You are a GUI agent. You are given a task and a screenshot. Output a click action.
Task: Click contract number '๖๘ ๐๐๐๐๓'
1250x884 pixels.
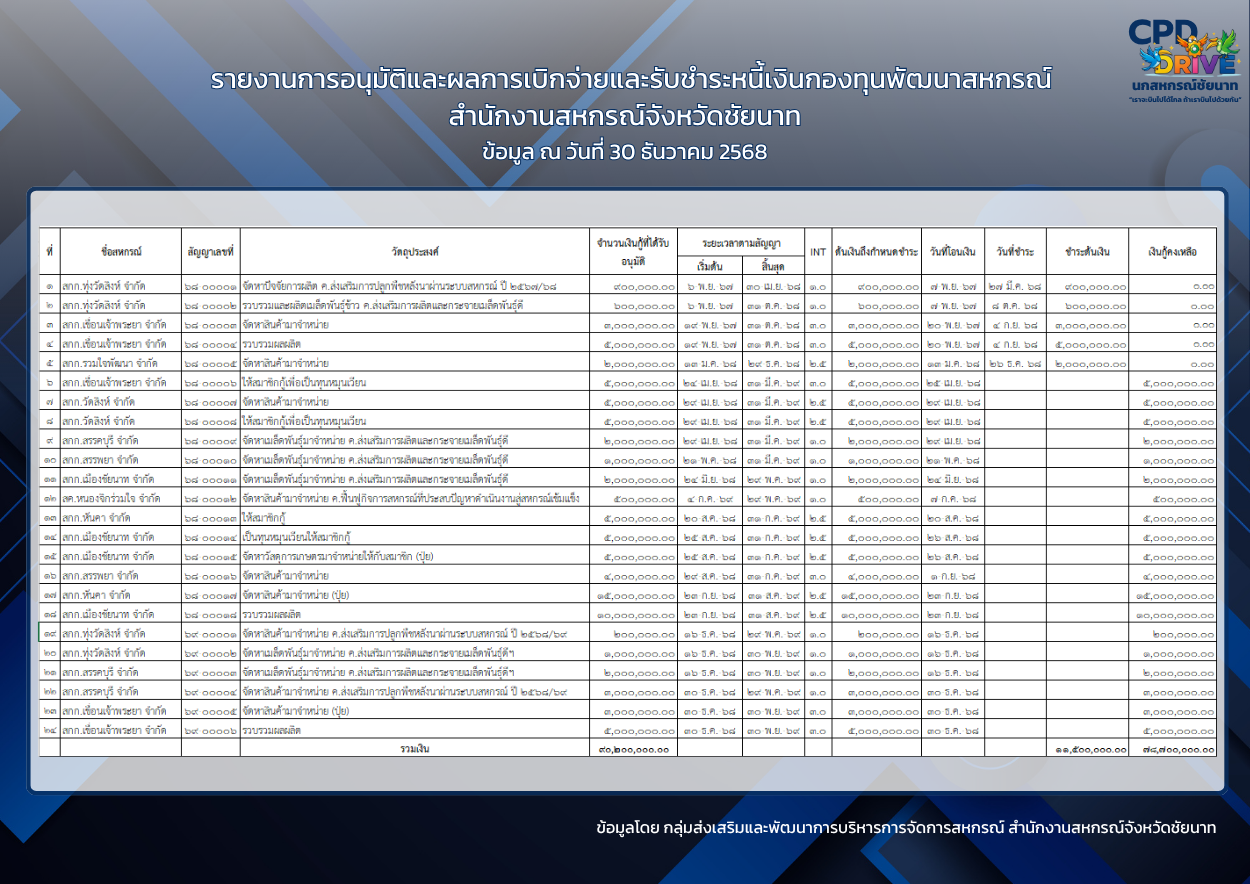[211, 325]
